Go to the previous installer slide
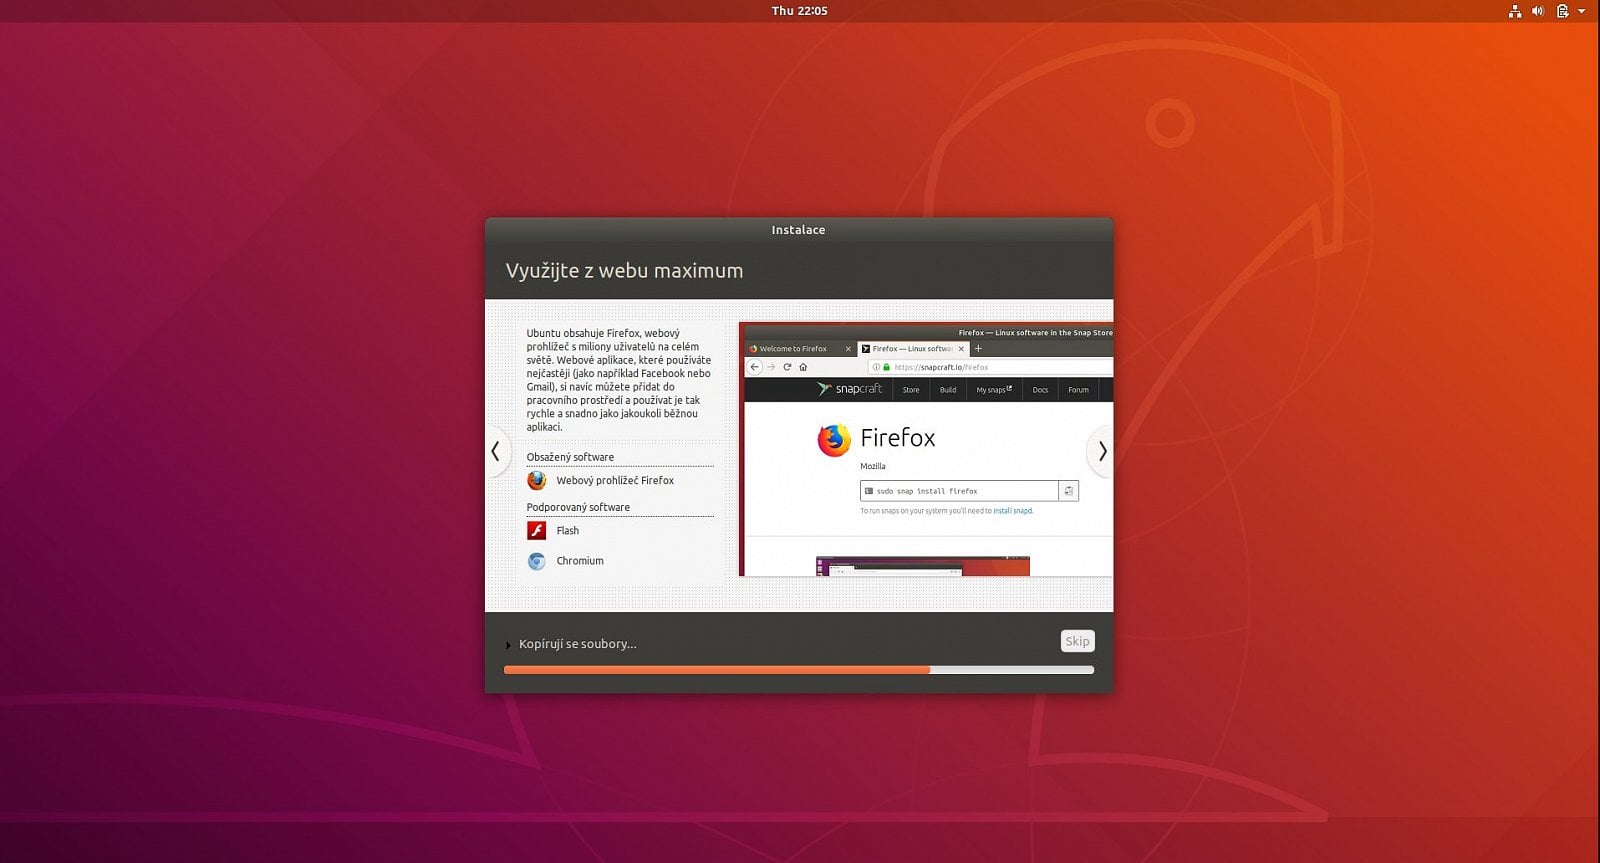Image resolution: width=1600 pixels, height=863 pixels. point(496,451)
